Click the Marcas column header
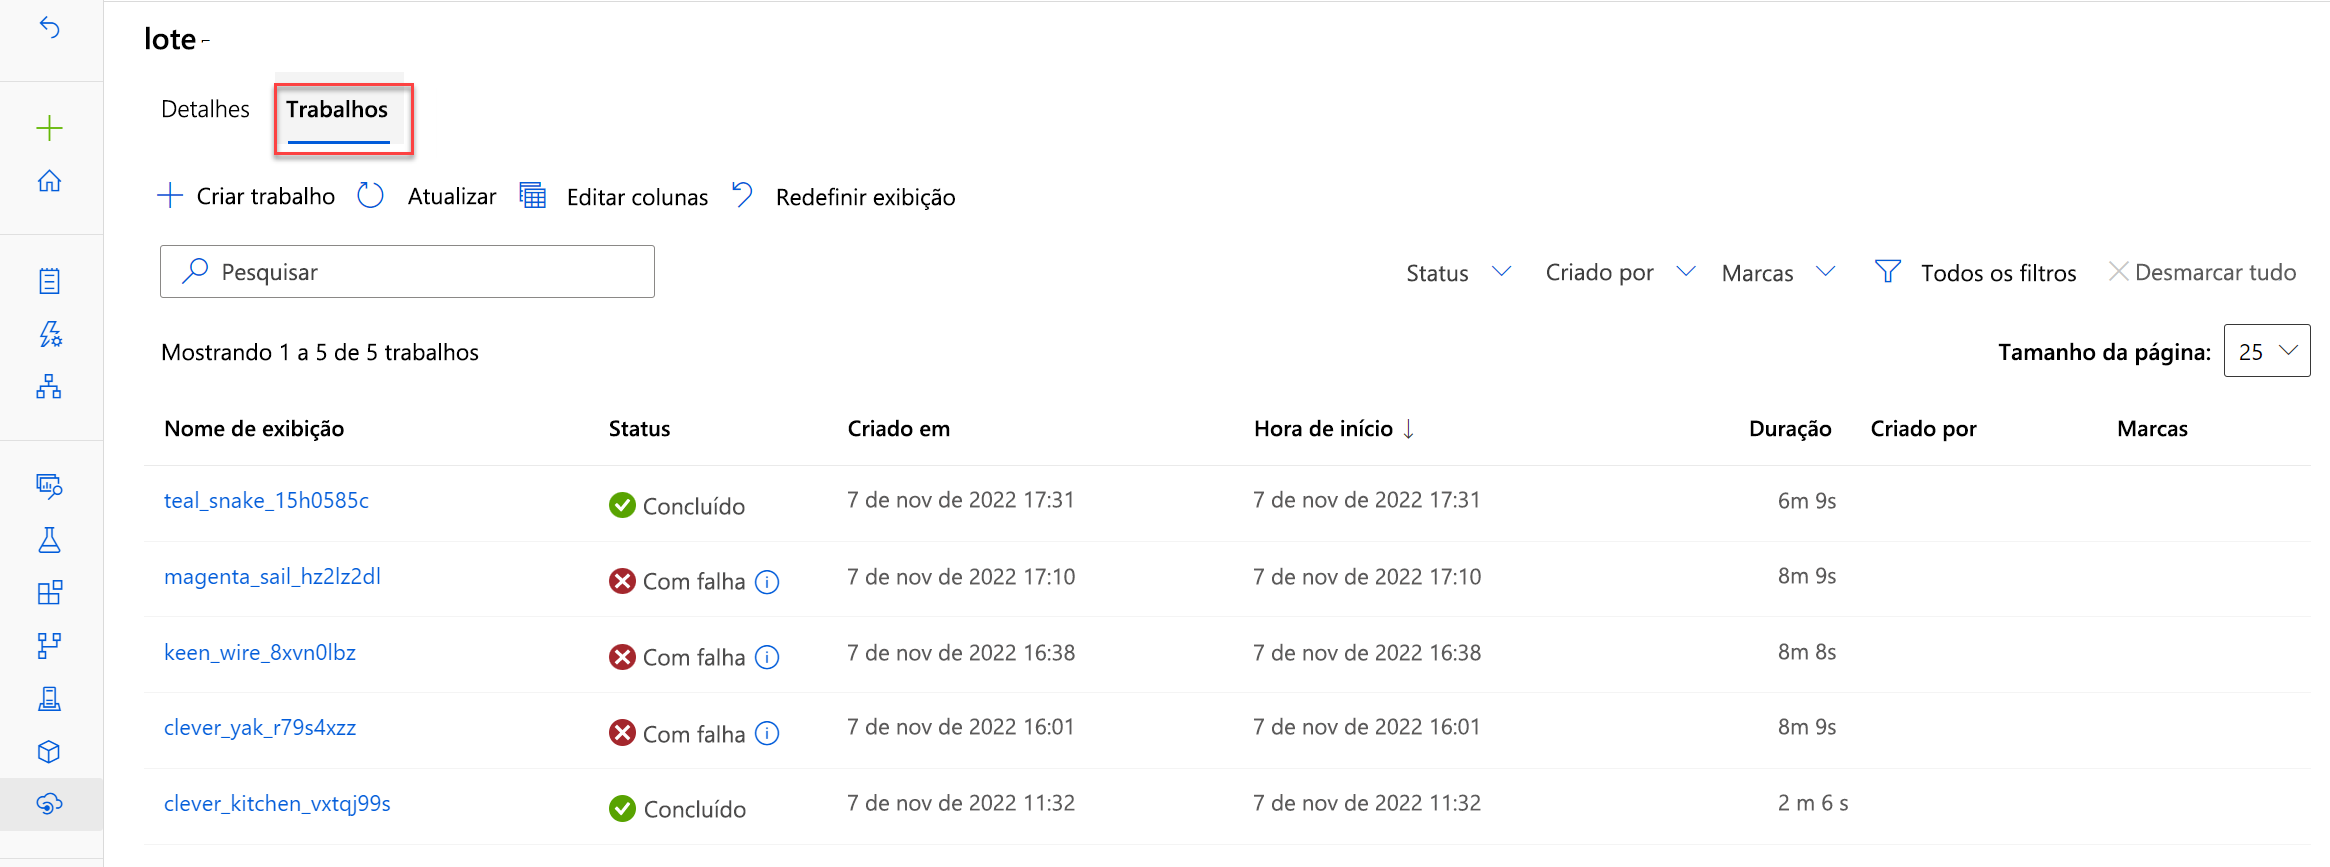Screen dimensions: 2330x867 [2152, 429]
